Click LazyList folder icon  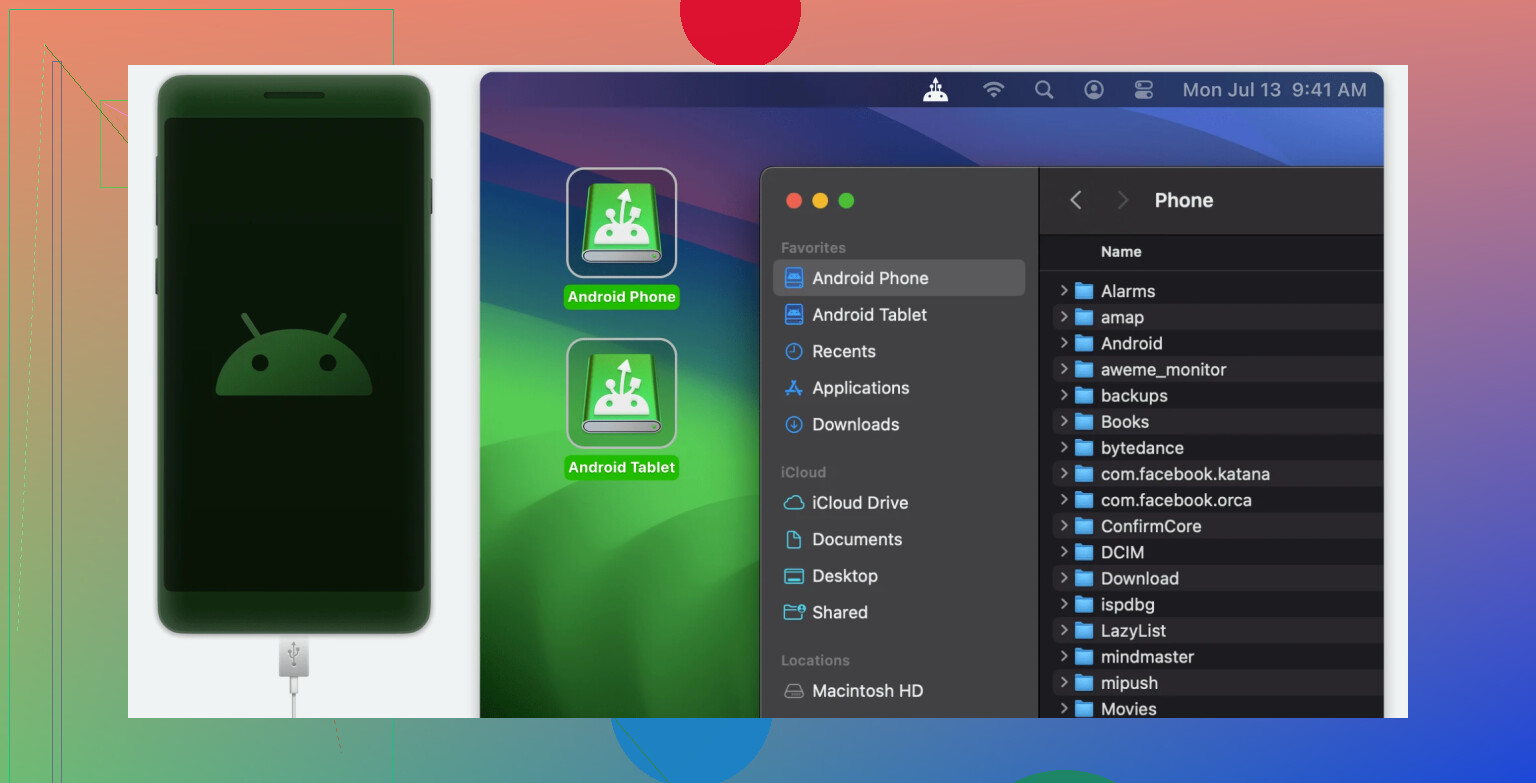click(x=1084, y=630)
